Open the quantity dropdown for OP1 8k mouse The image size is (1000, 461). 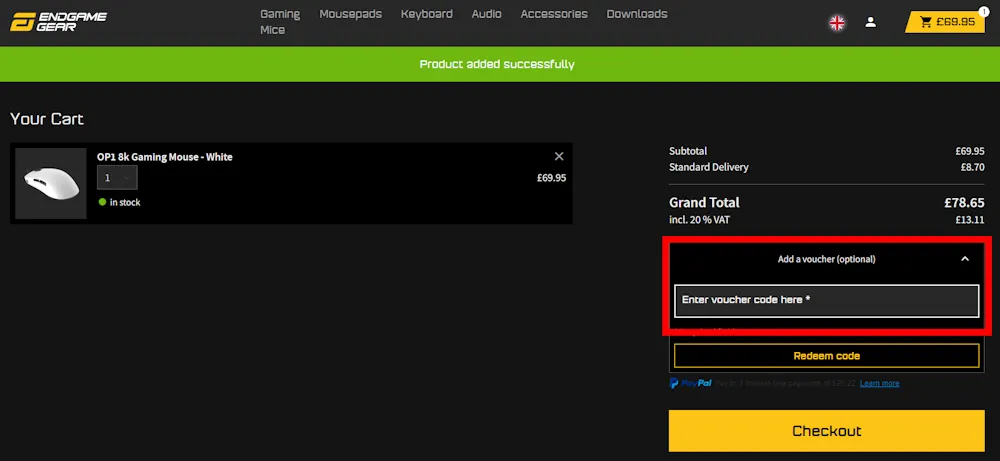point(117,178)
